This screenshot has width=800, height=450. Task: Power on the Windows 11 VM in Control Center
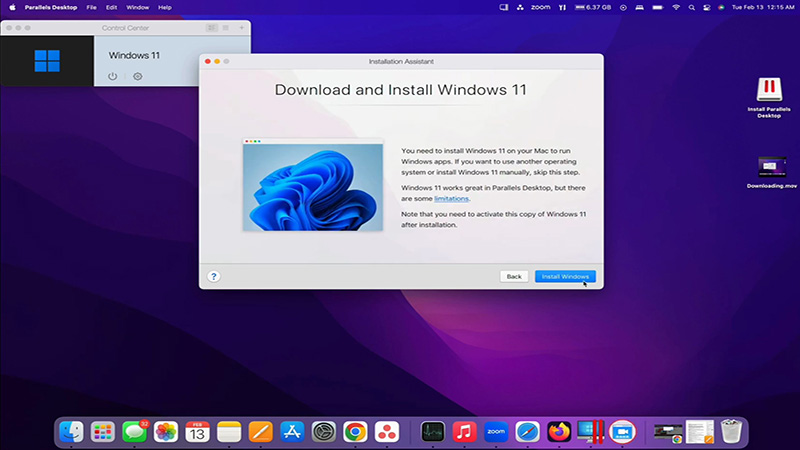point(113,76)
